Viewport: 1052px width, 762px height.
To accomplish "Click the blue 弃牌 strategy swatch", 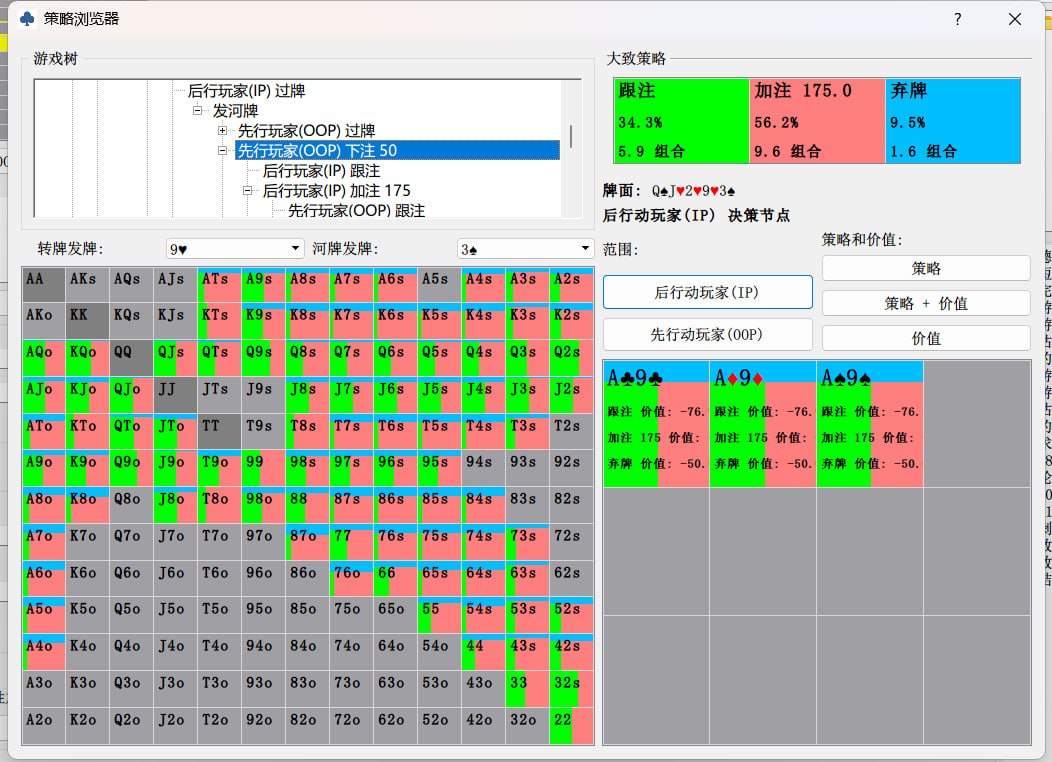I will pos(951,121).
